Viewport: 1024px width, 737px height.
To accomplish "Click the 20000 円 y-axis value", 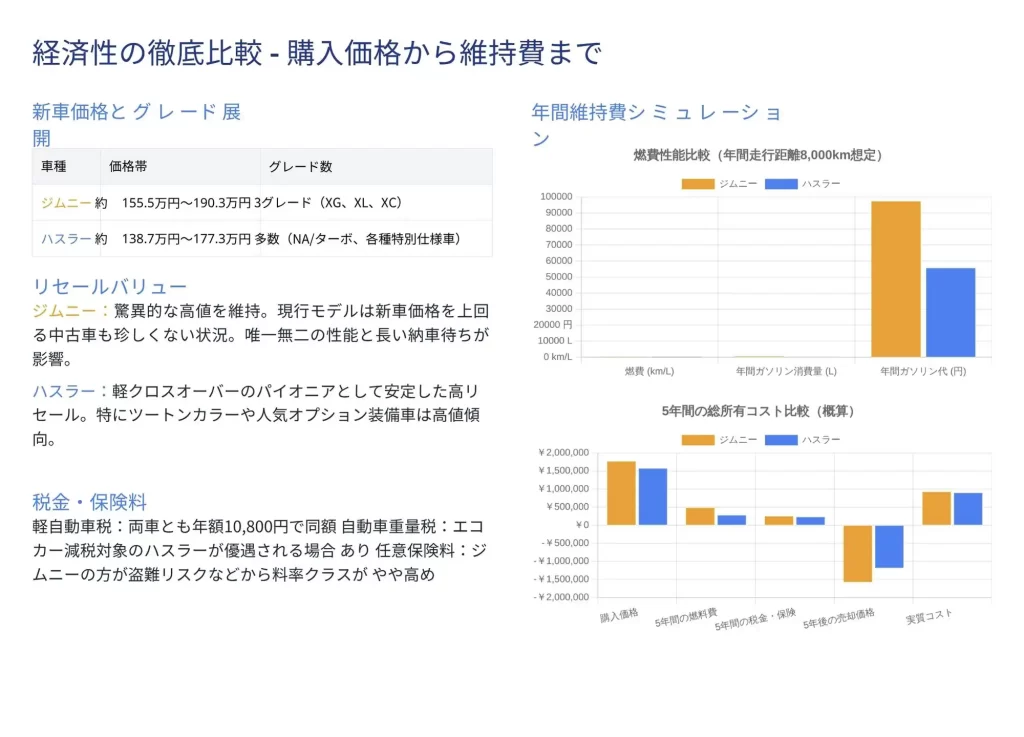I will pyautogui.click(x=552, y=324).
